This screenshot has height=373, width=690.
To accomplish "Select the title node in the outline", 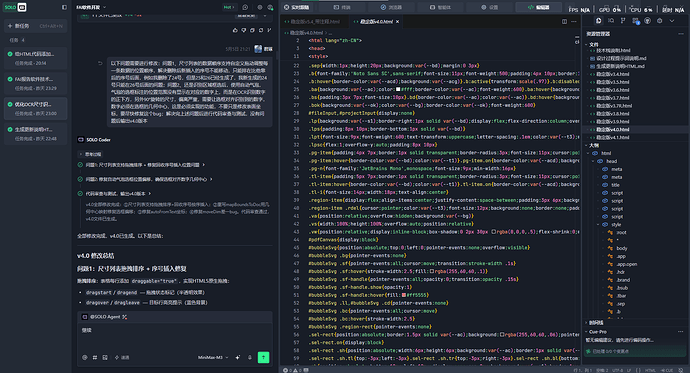I will pos(615,185).
